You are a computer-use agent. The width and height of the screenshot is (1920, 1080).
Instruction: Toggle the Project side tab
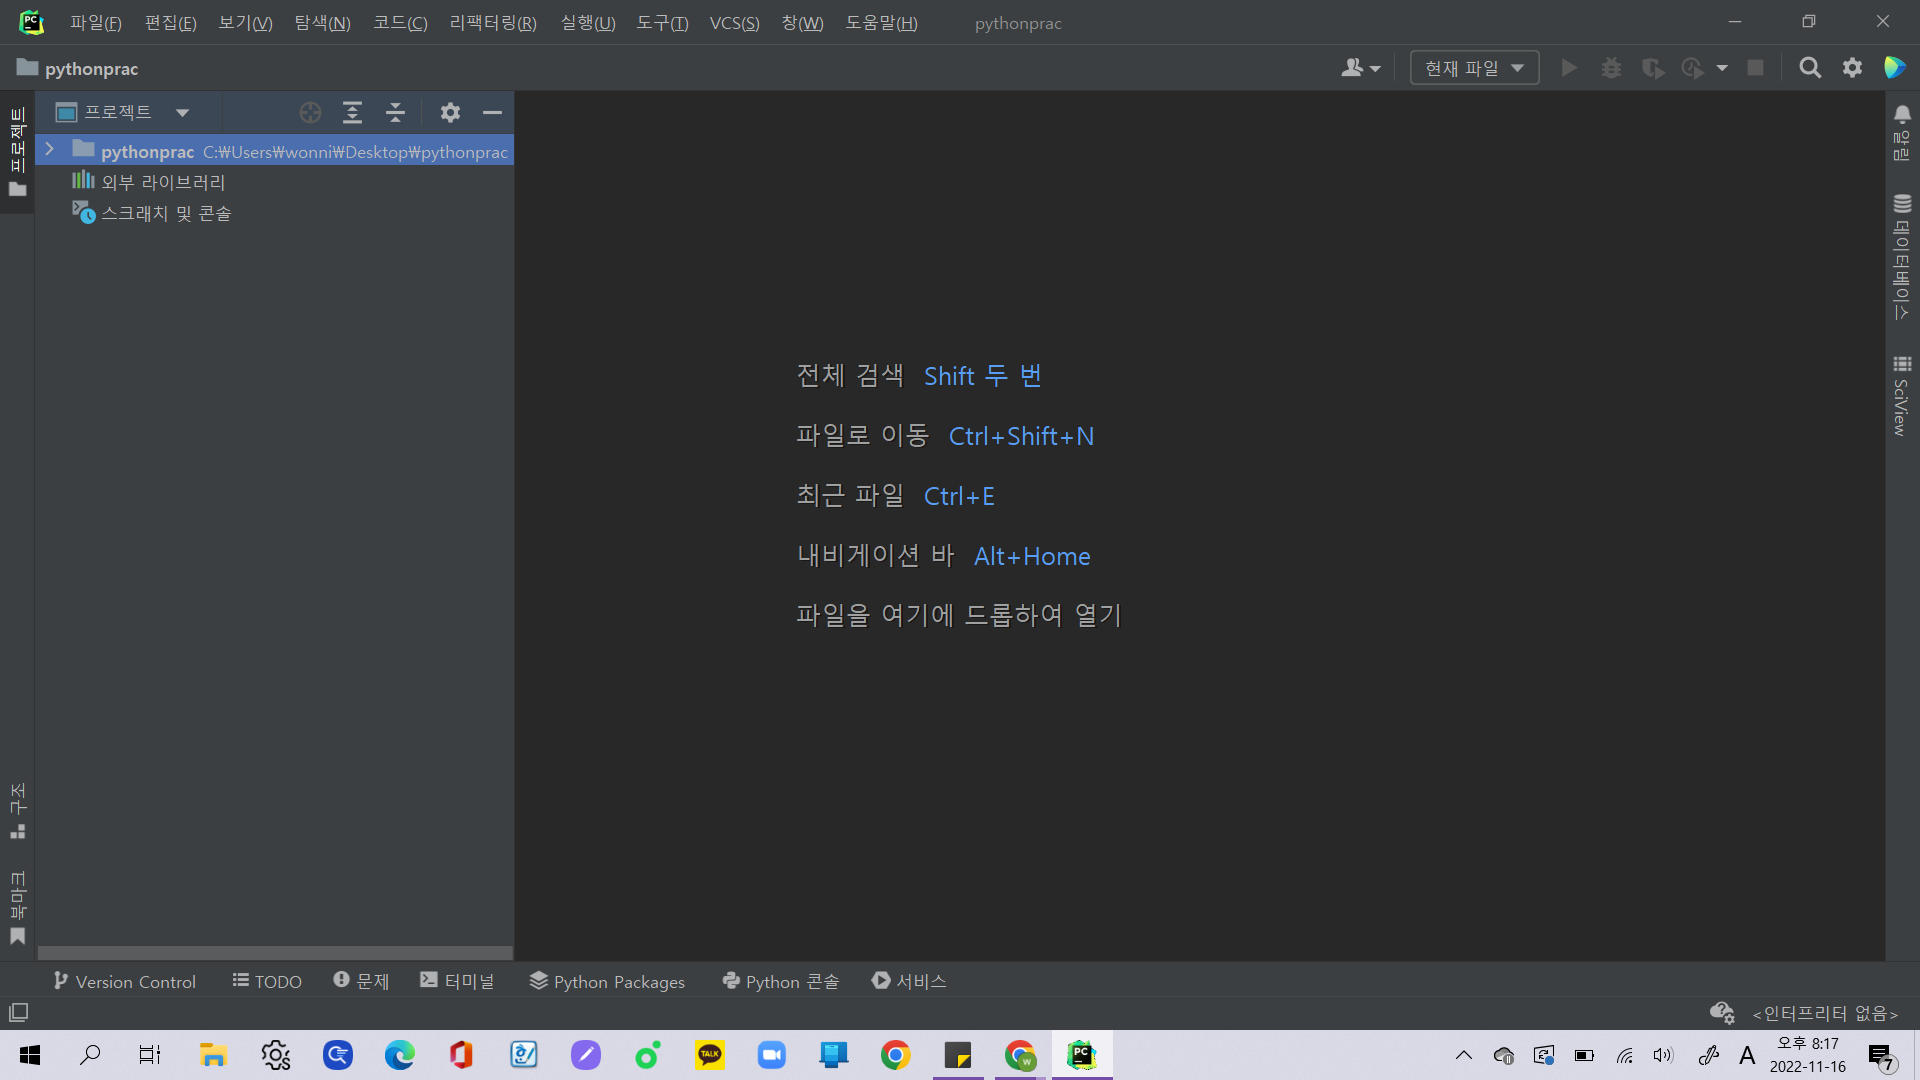(17, 152)
